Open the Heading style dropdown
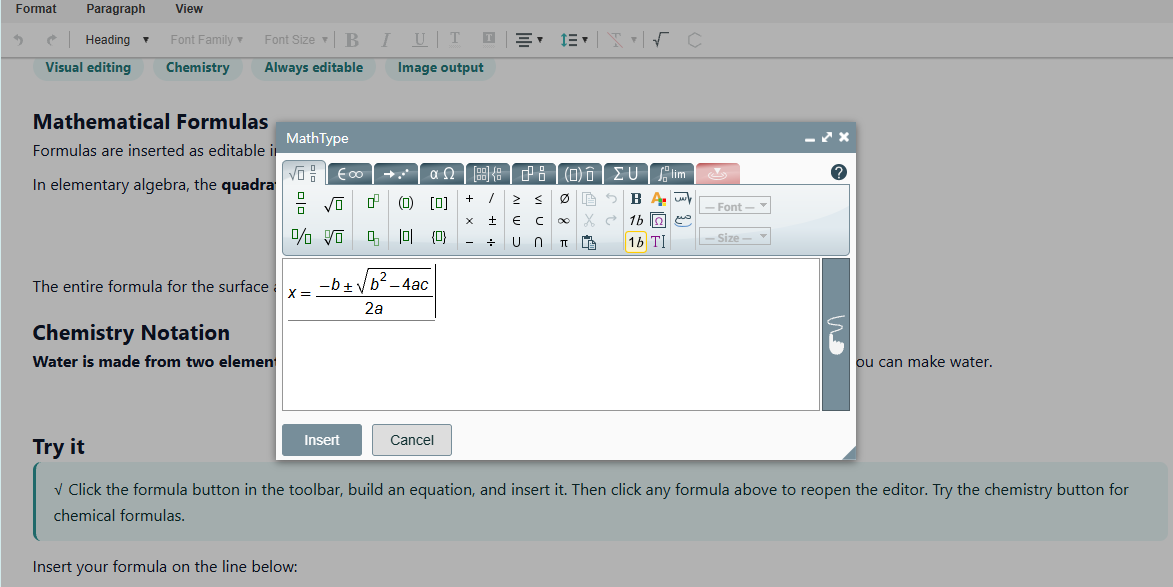Screen dimensions: 1173x587 coord(115,40)
